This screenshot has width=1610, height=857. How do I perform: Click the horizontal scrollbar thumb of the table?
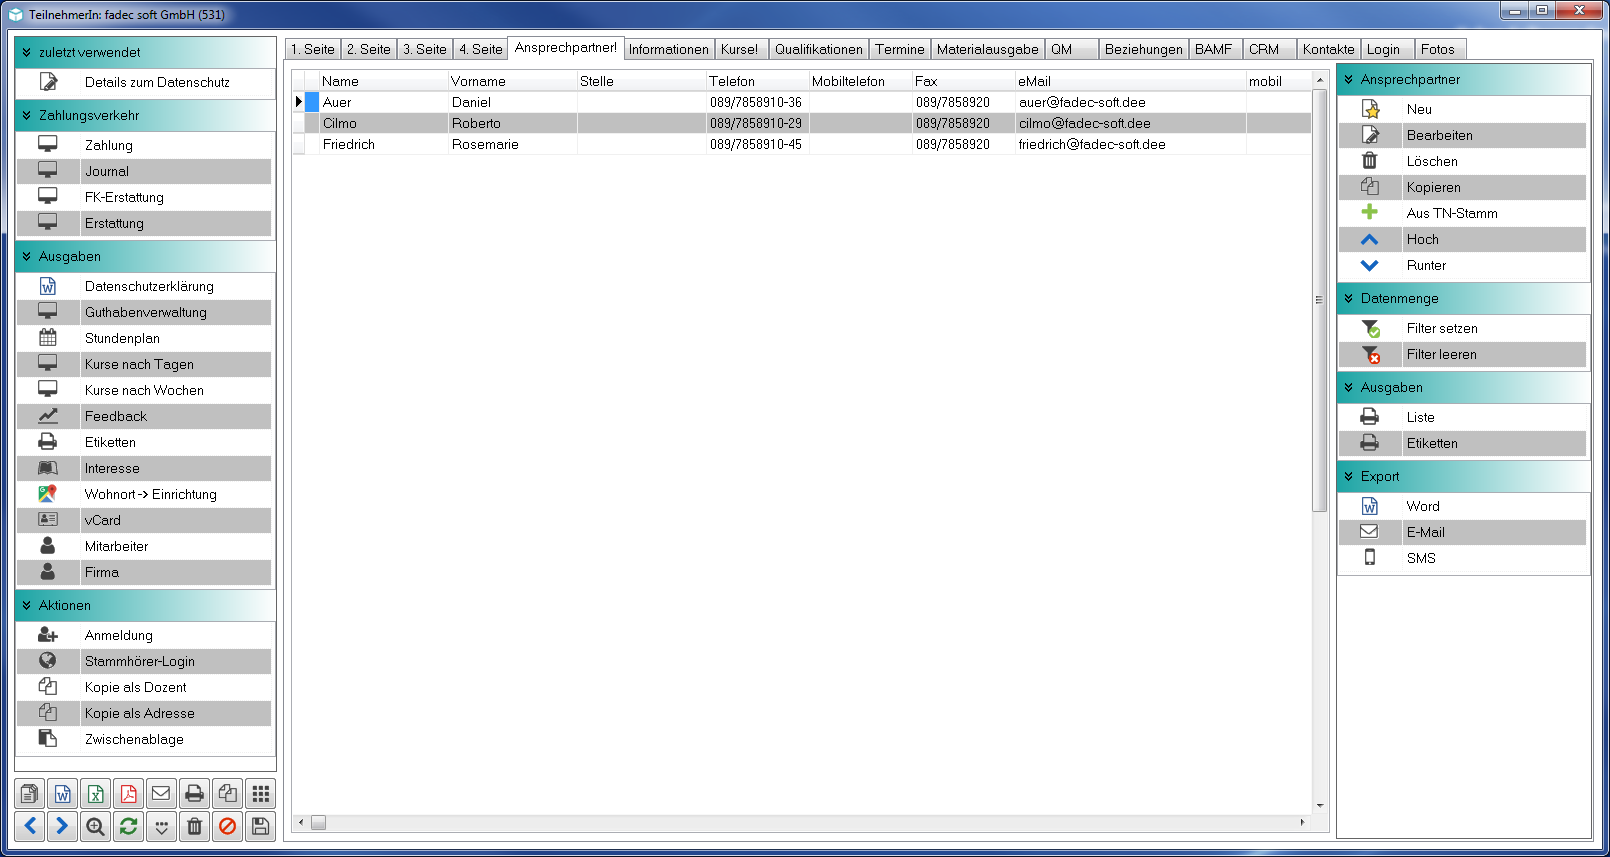click(318, 822)
